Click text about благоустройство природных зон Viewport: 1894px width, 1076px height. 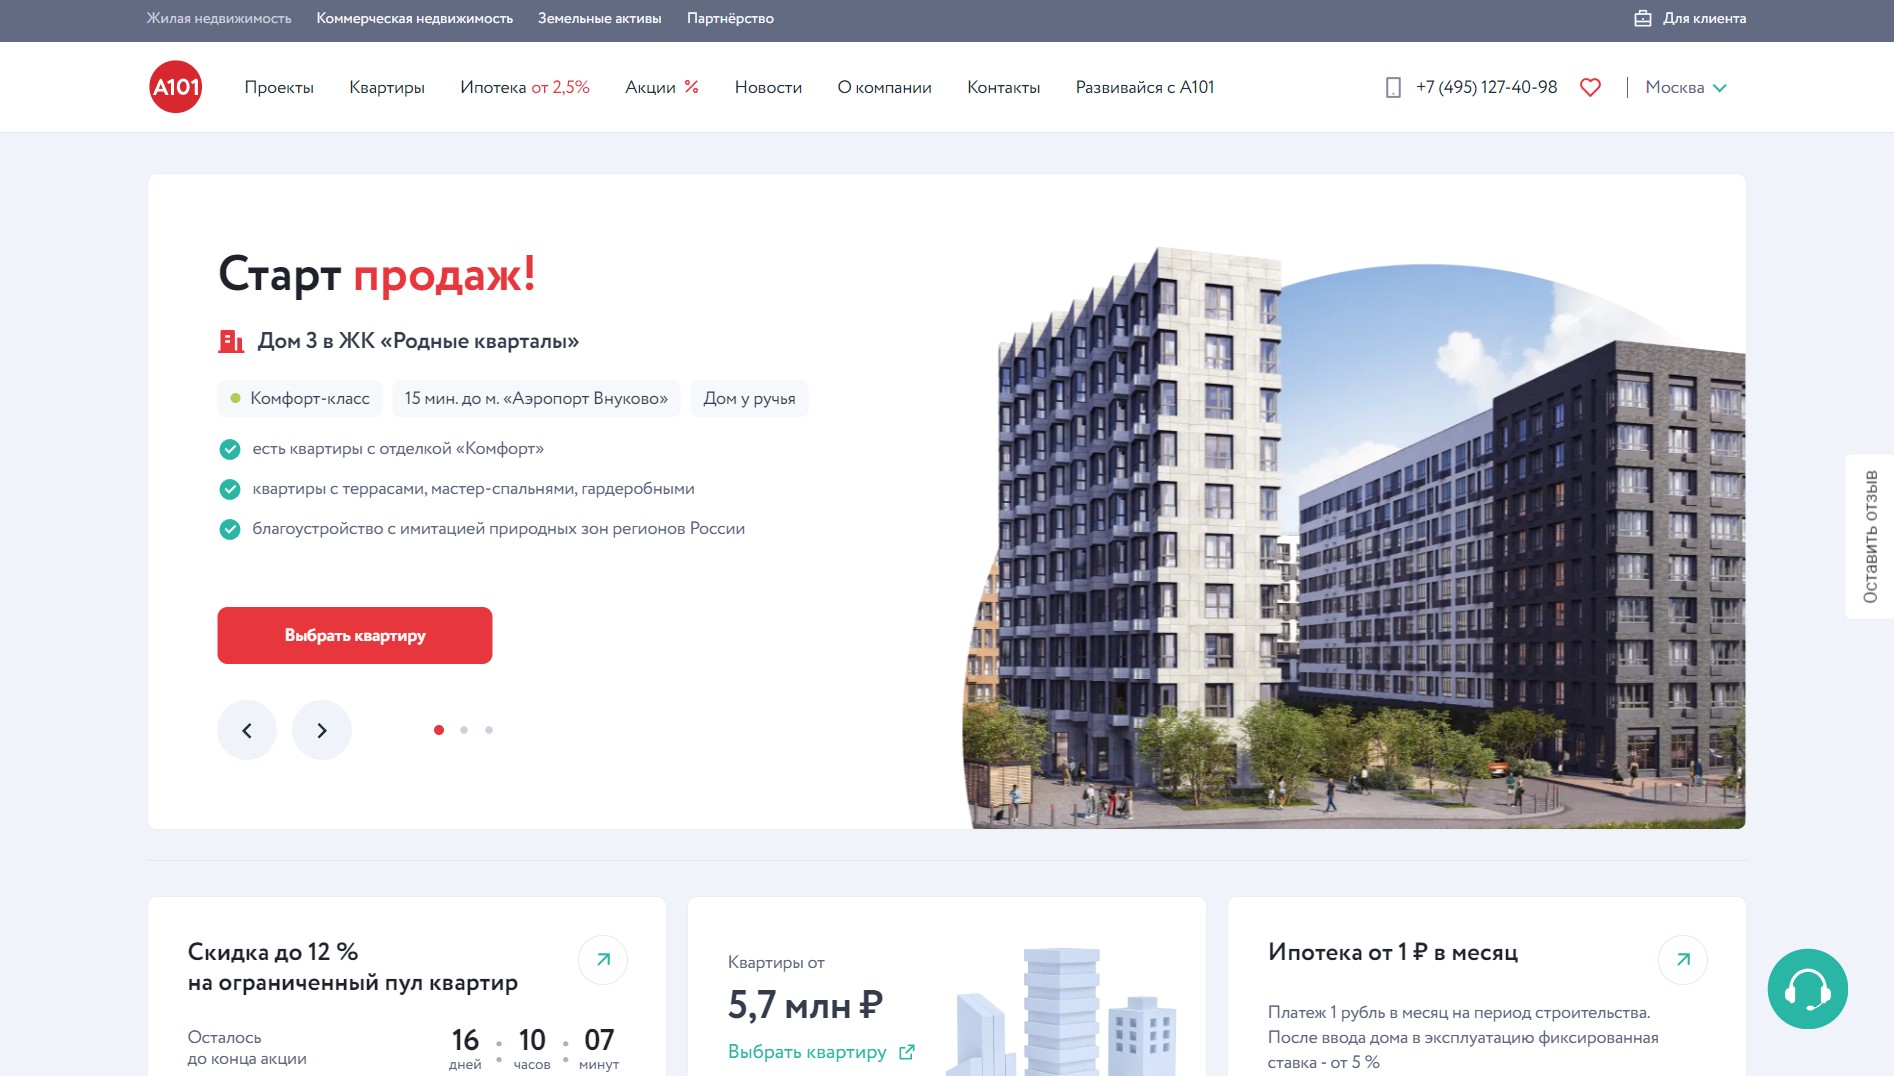tap(499, 529)
